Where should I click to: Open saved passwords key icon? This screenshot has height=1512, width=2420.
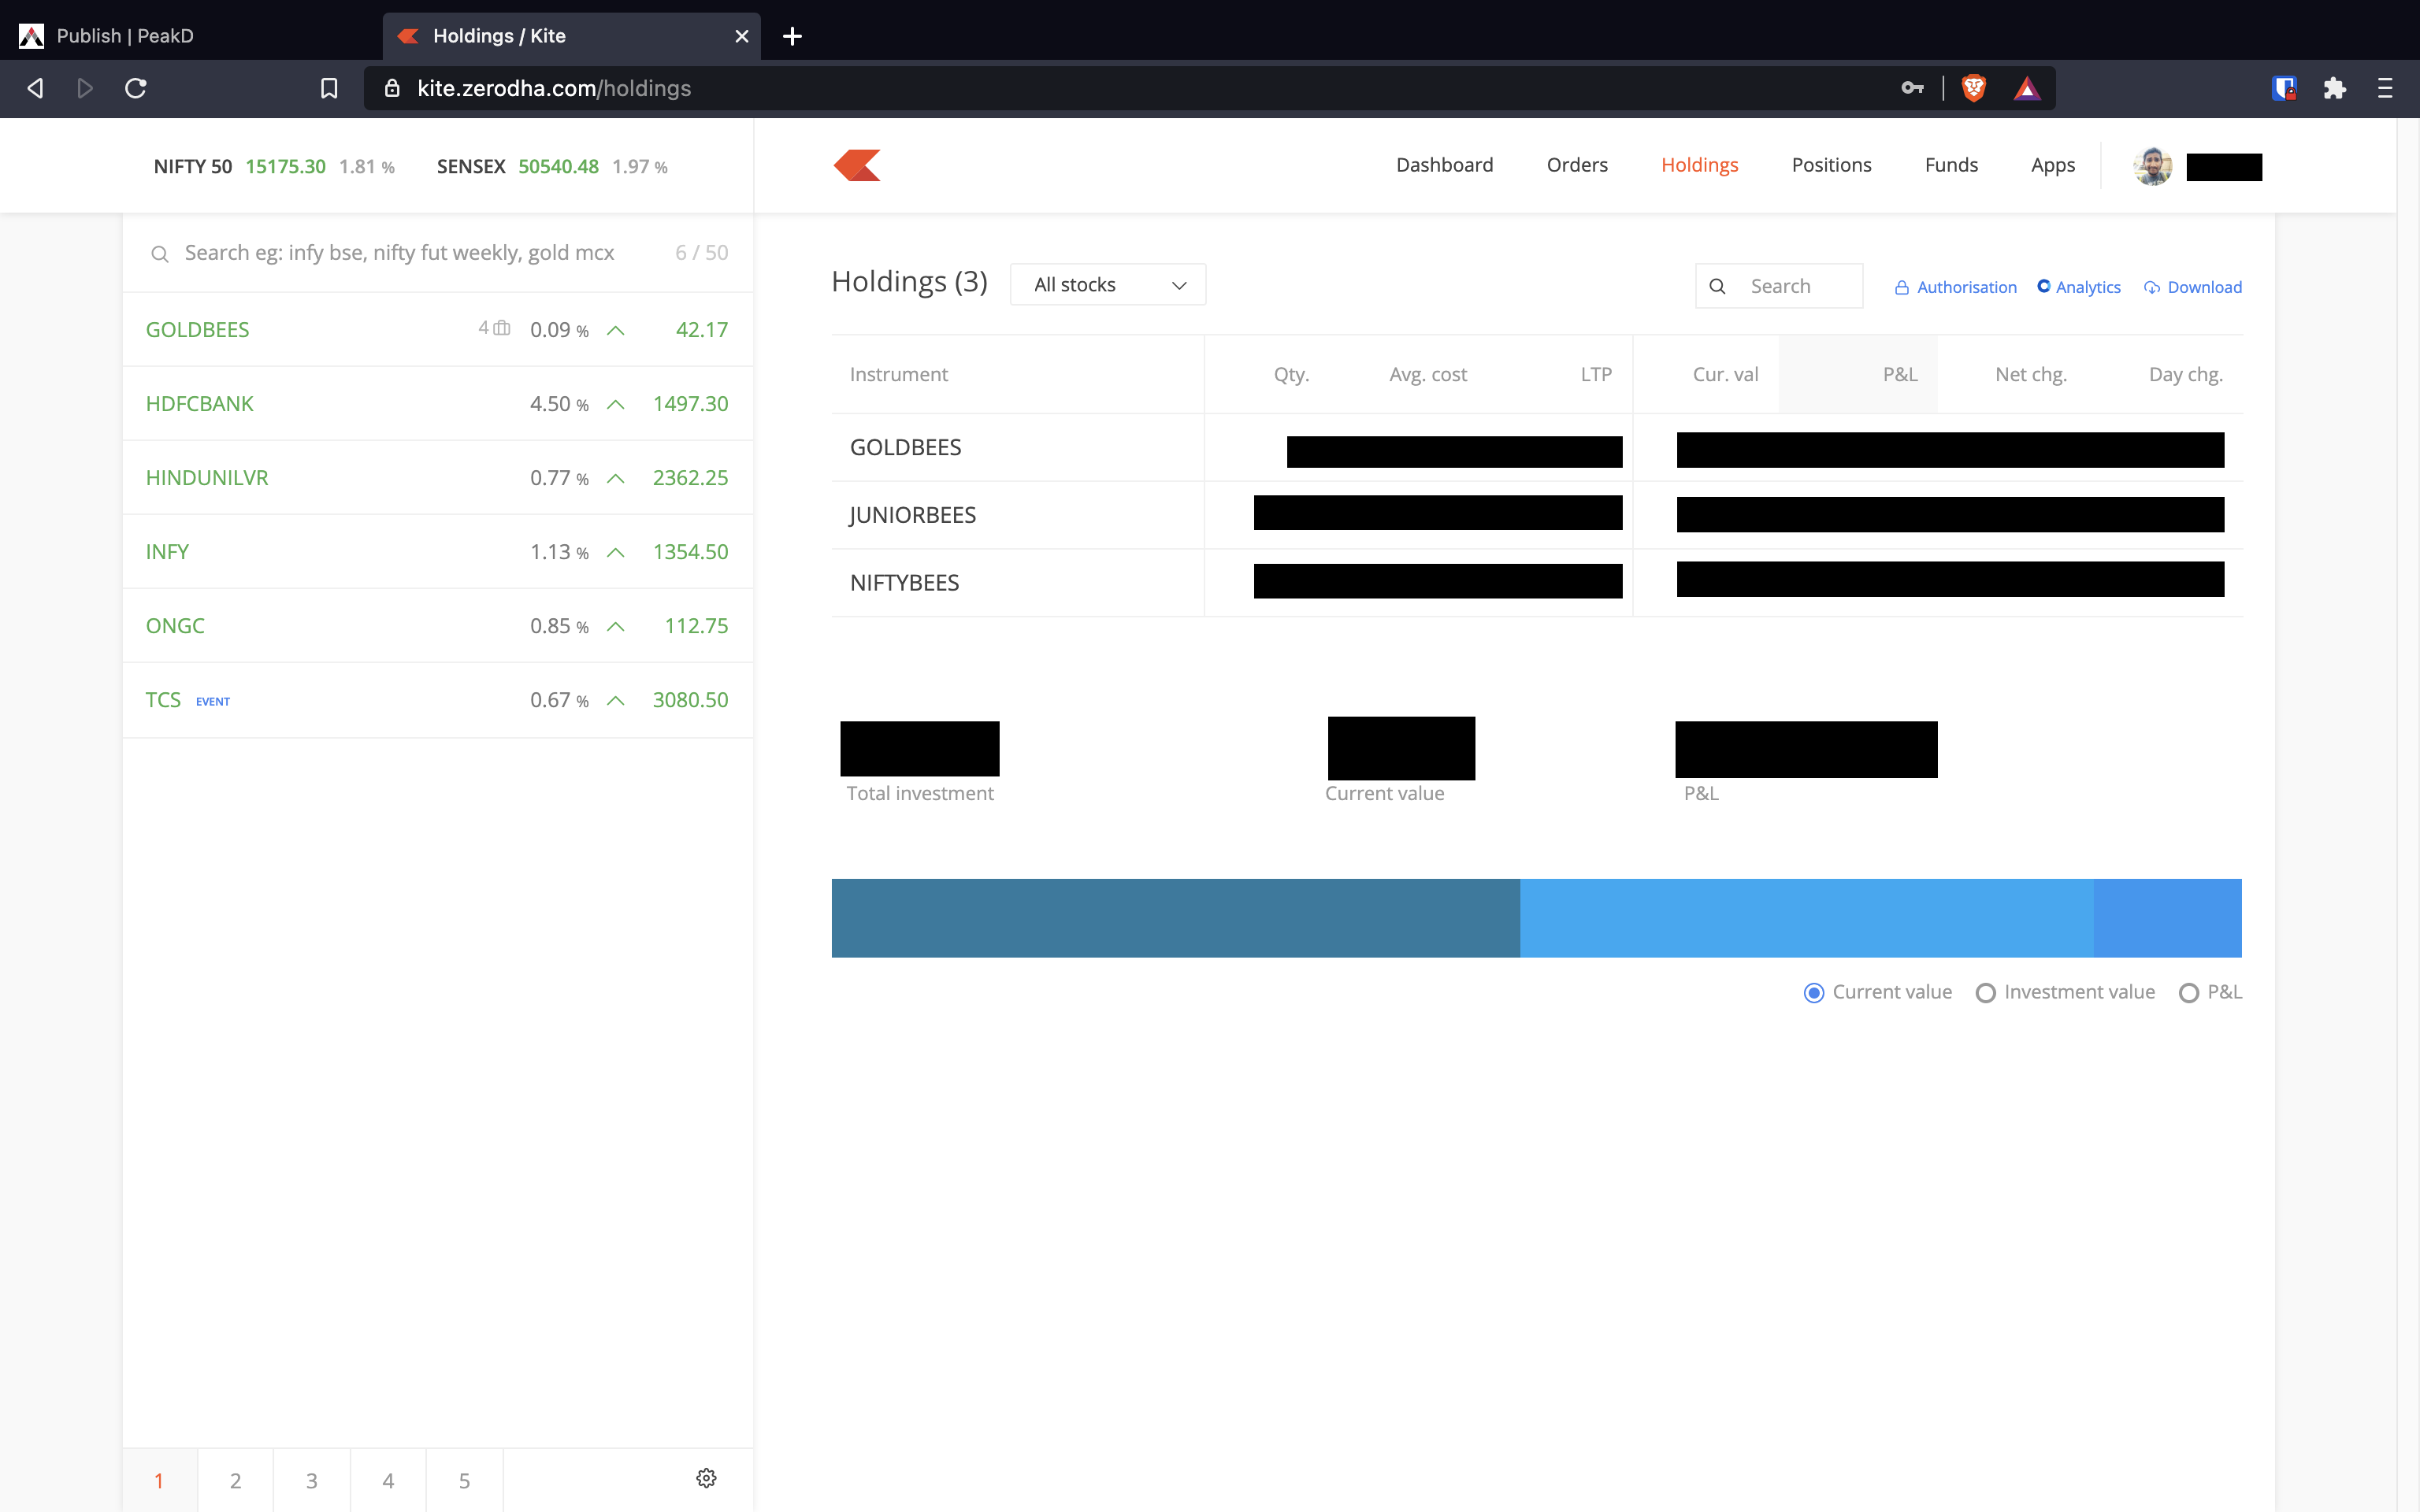pyautogui.click(x=1912, y=88)
